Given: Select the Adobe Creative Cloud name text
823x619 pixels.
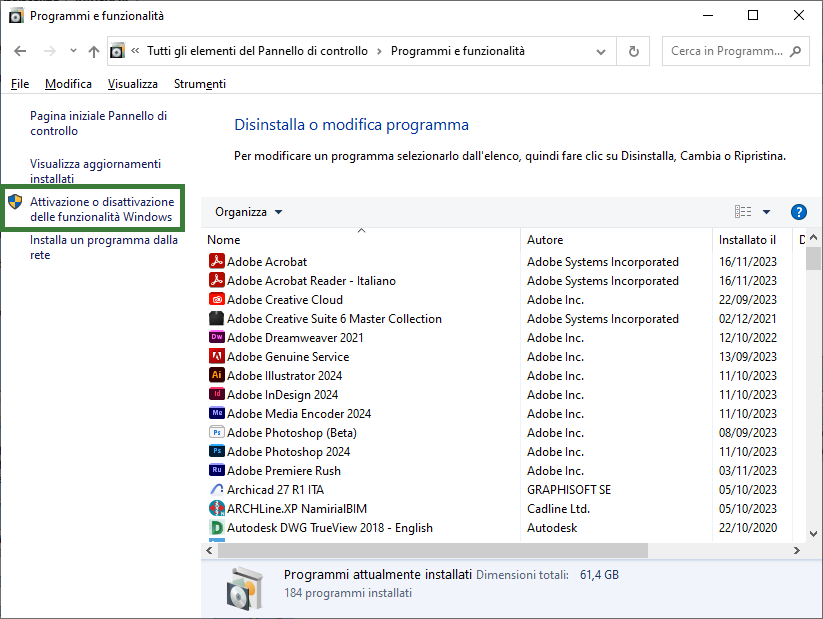Looking at the screenshot, I should 285,300.
